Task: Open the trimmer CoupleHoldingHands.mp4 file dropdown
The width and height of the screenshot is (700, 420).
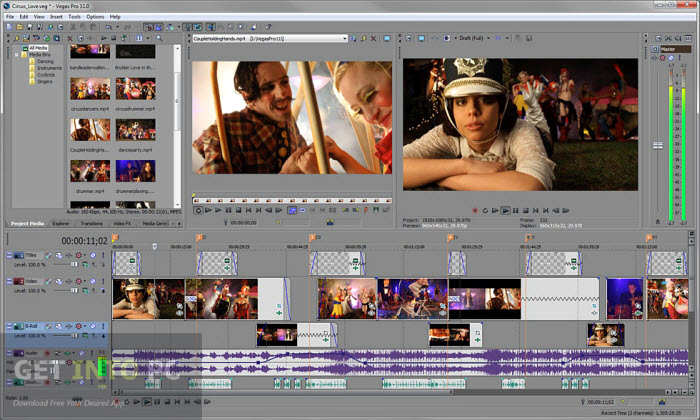Action: (x=344, y=38)
